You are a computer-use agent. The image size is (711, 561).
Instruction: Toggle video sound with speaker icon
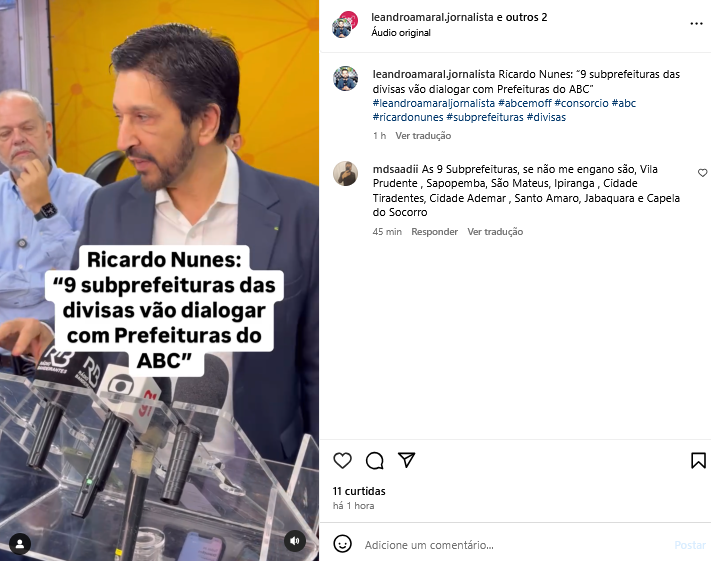295,541
